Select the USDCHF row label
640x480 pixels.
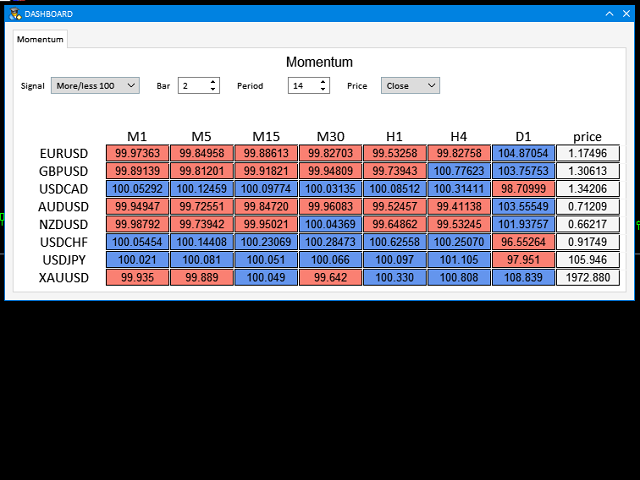(64, 242)
